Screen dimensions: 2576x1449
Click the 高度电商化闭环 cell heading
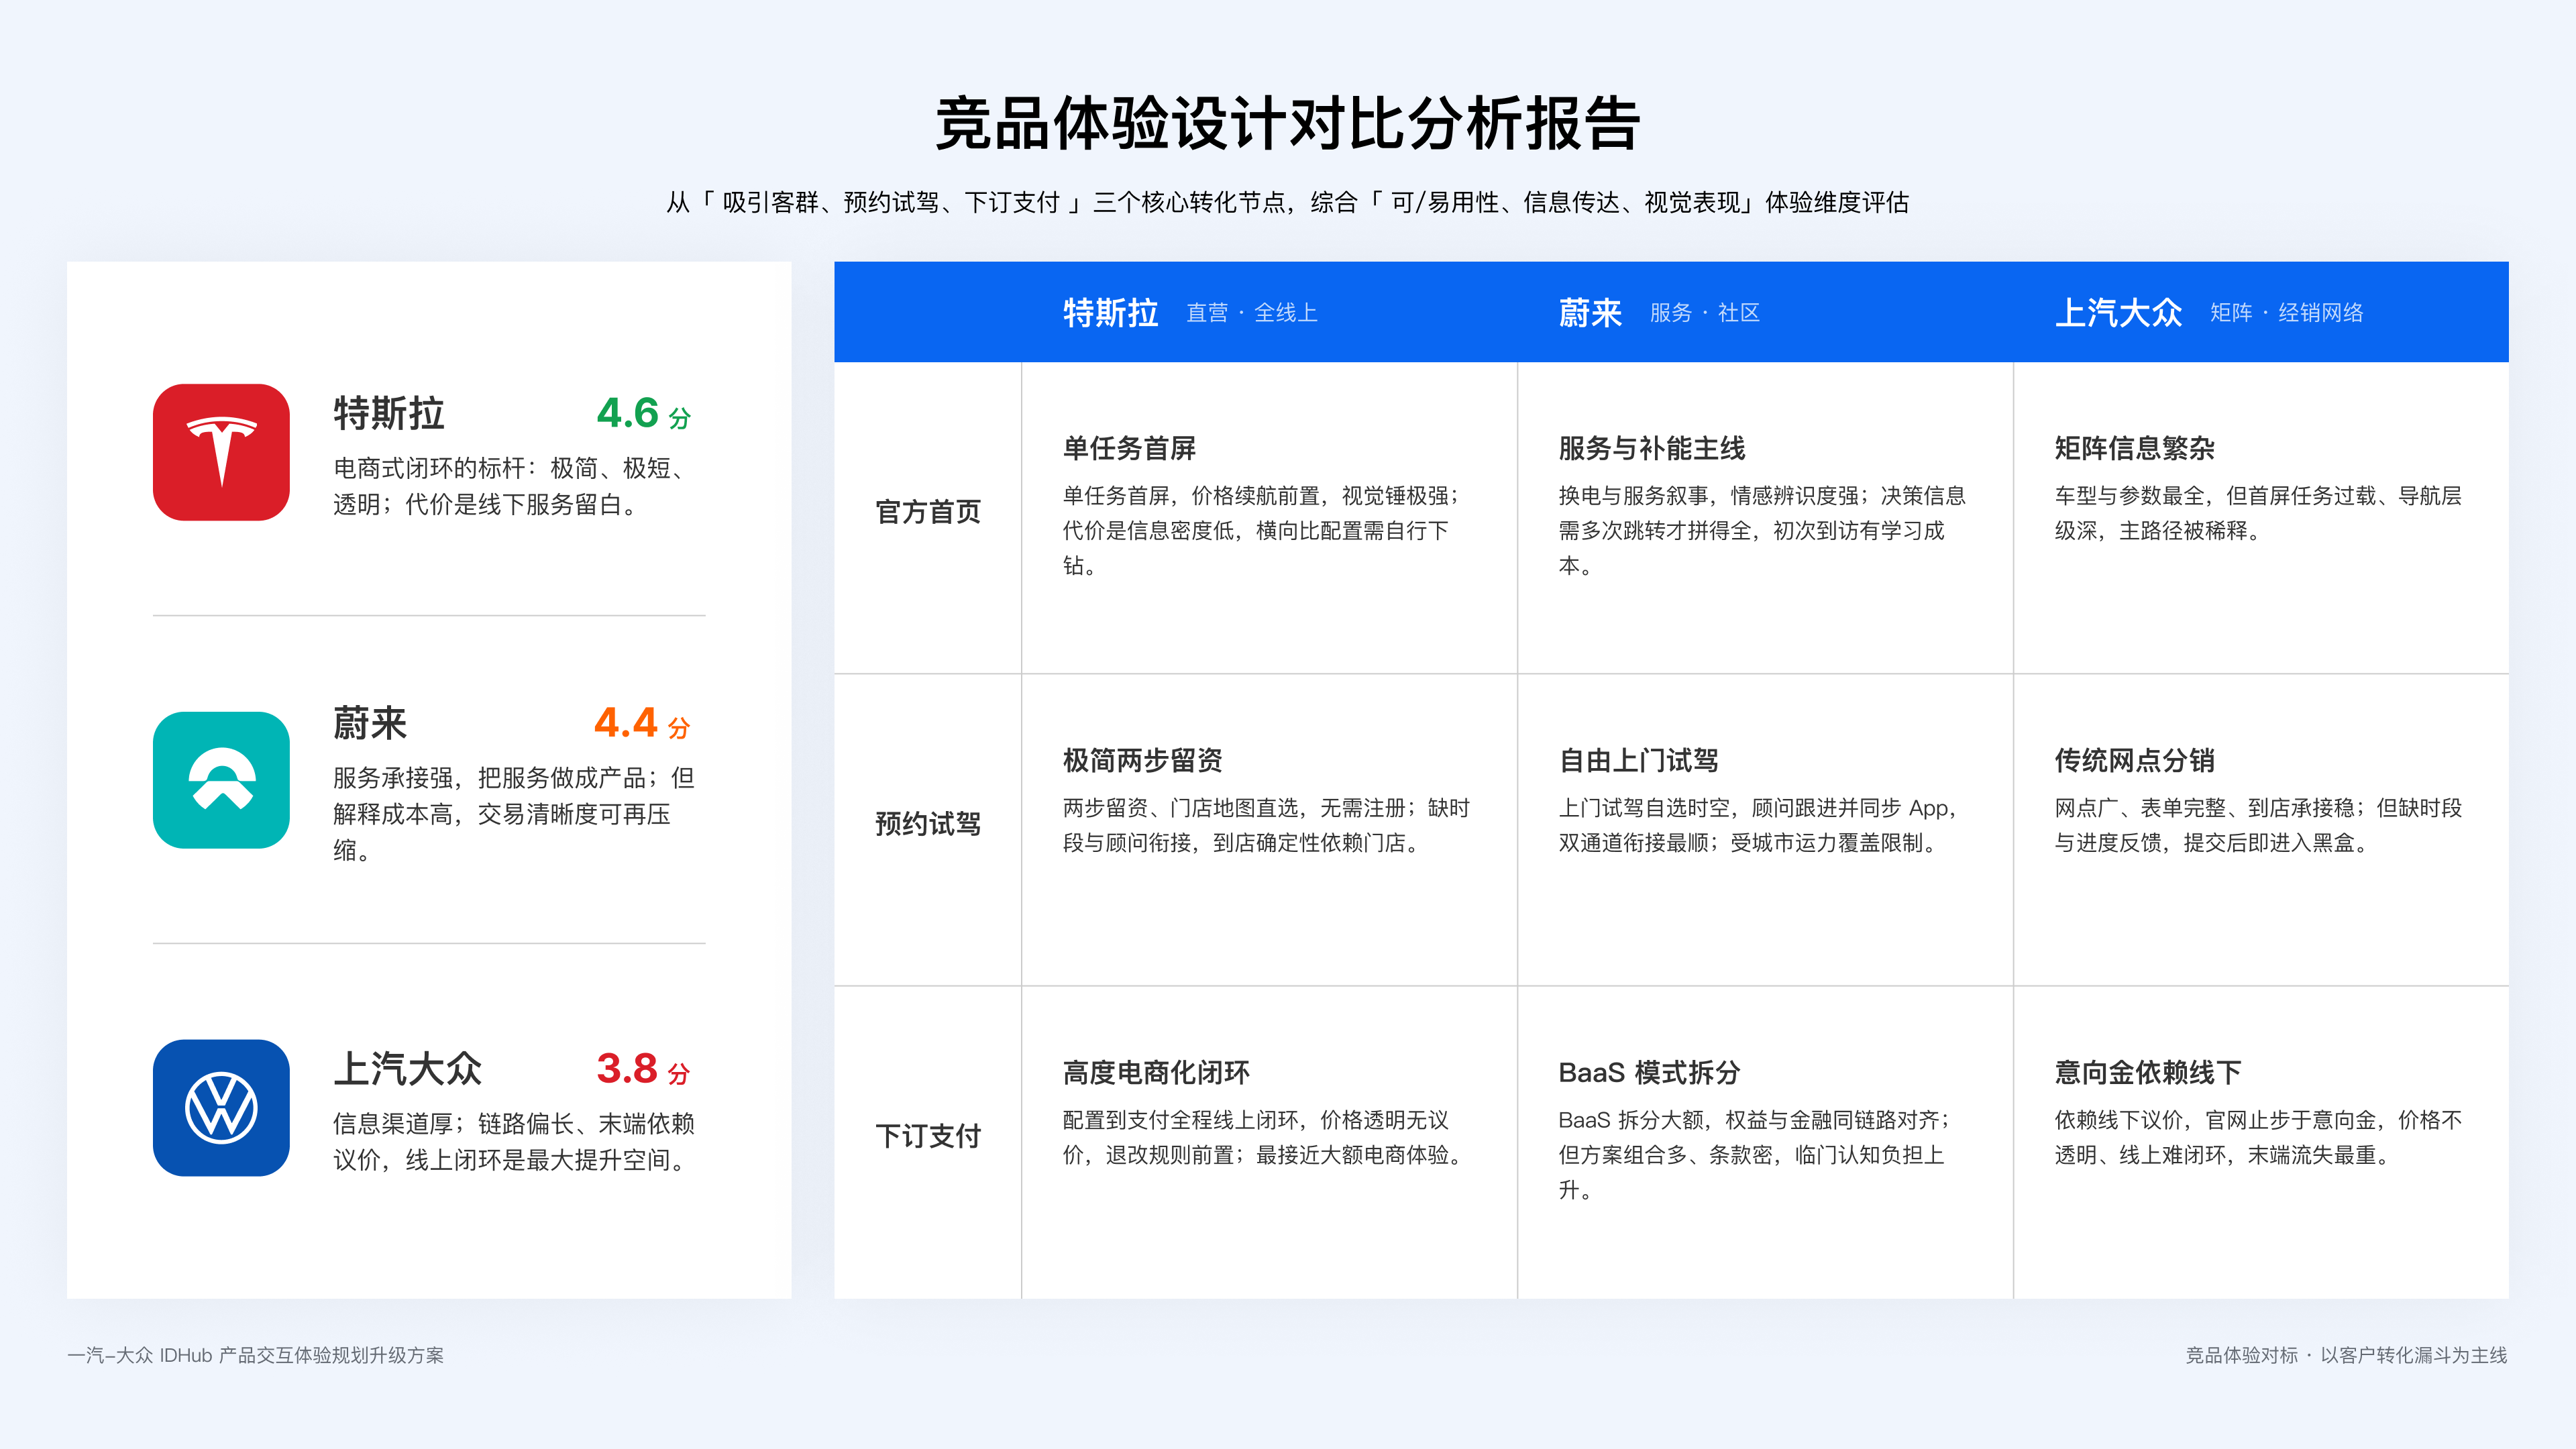(x=1156, y=1072)
